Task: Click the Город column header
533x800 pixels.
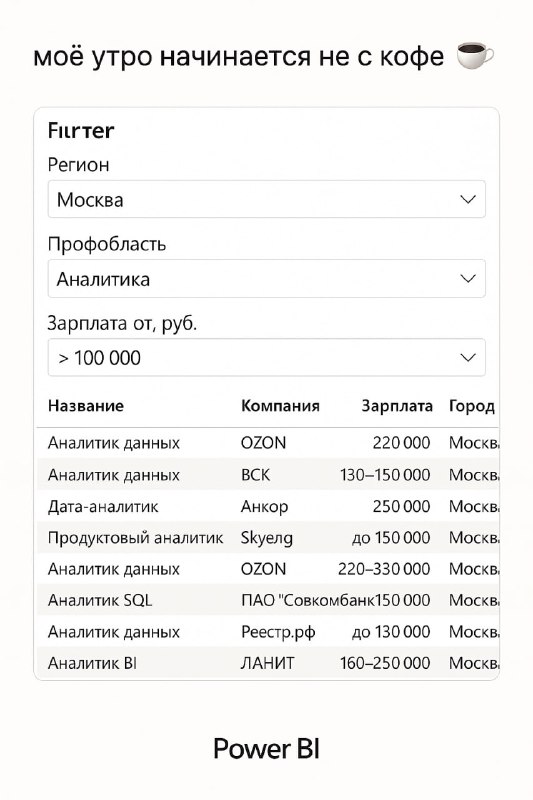Action: pos(472,406)
